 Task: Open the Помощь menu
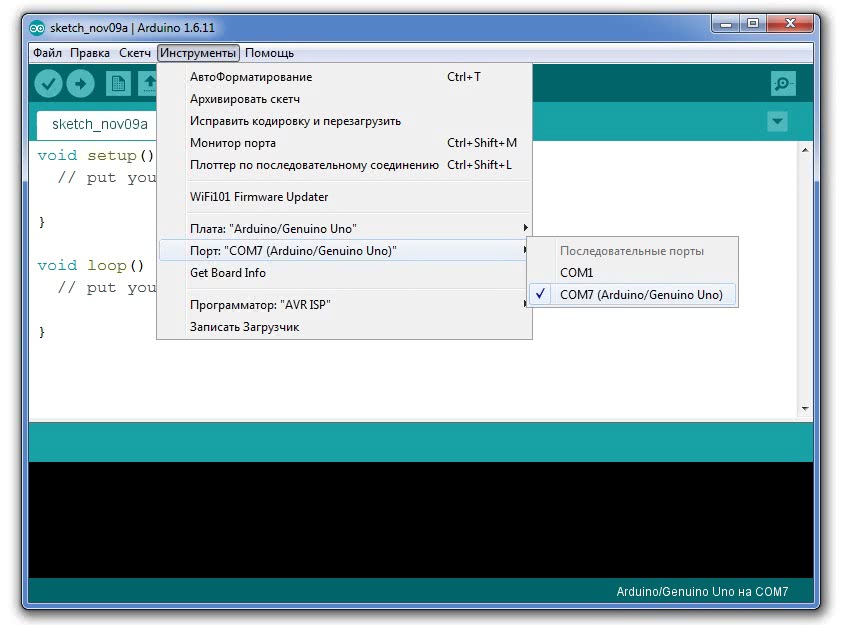(x=269, y=53)
